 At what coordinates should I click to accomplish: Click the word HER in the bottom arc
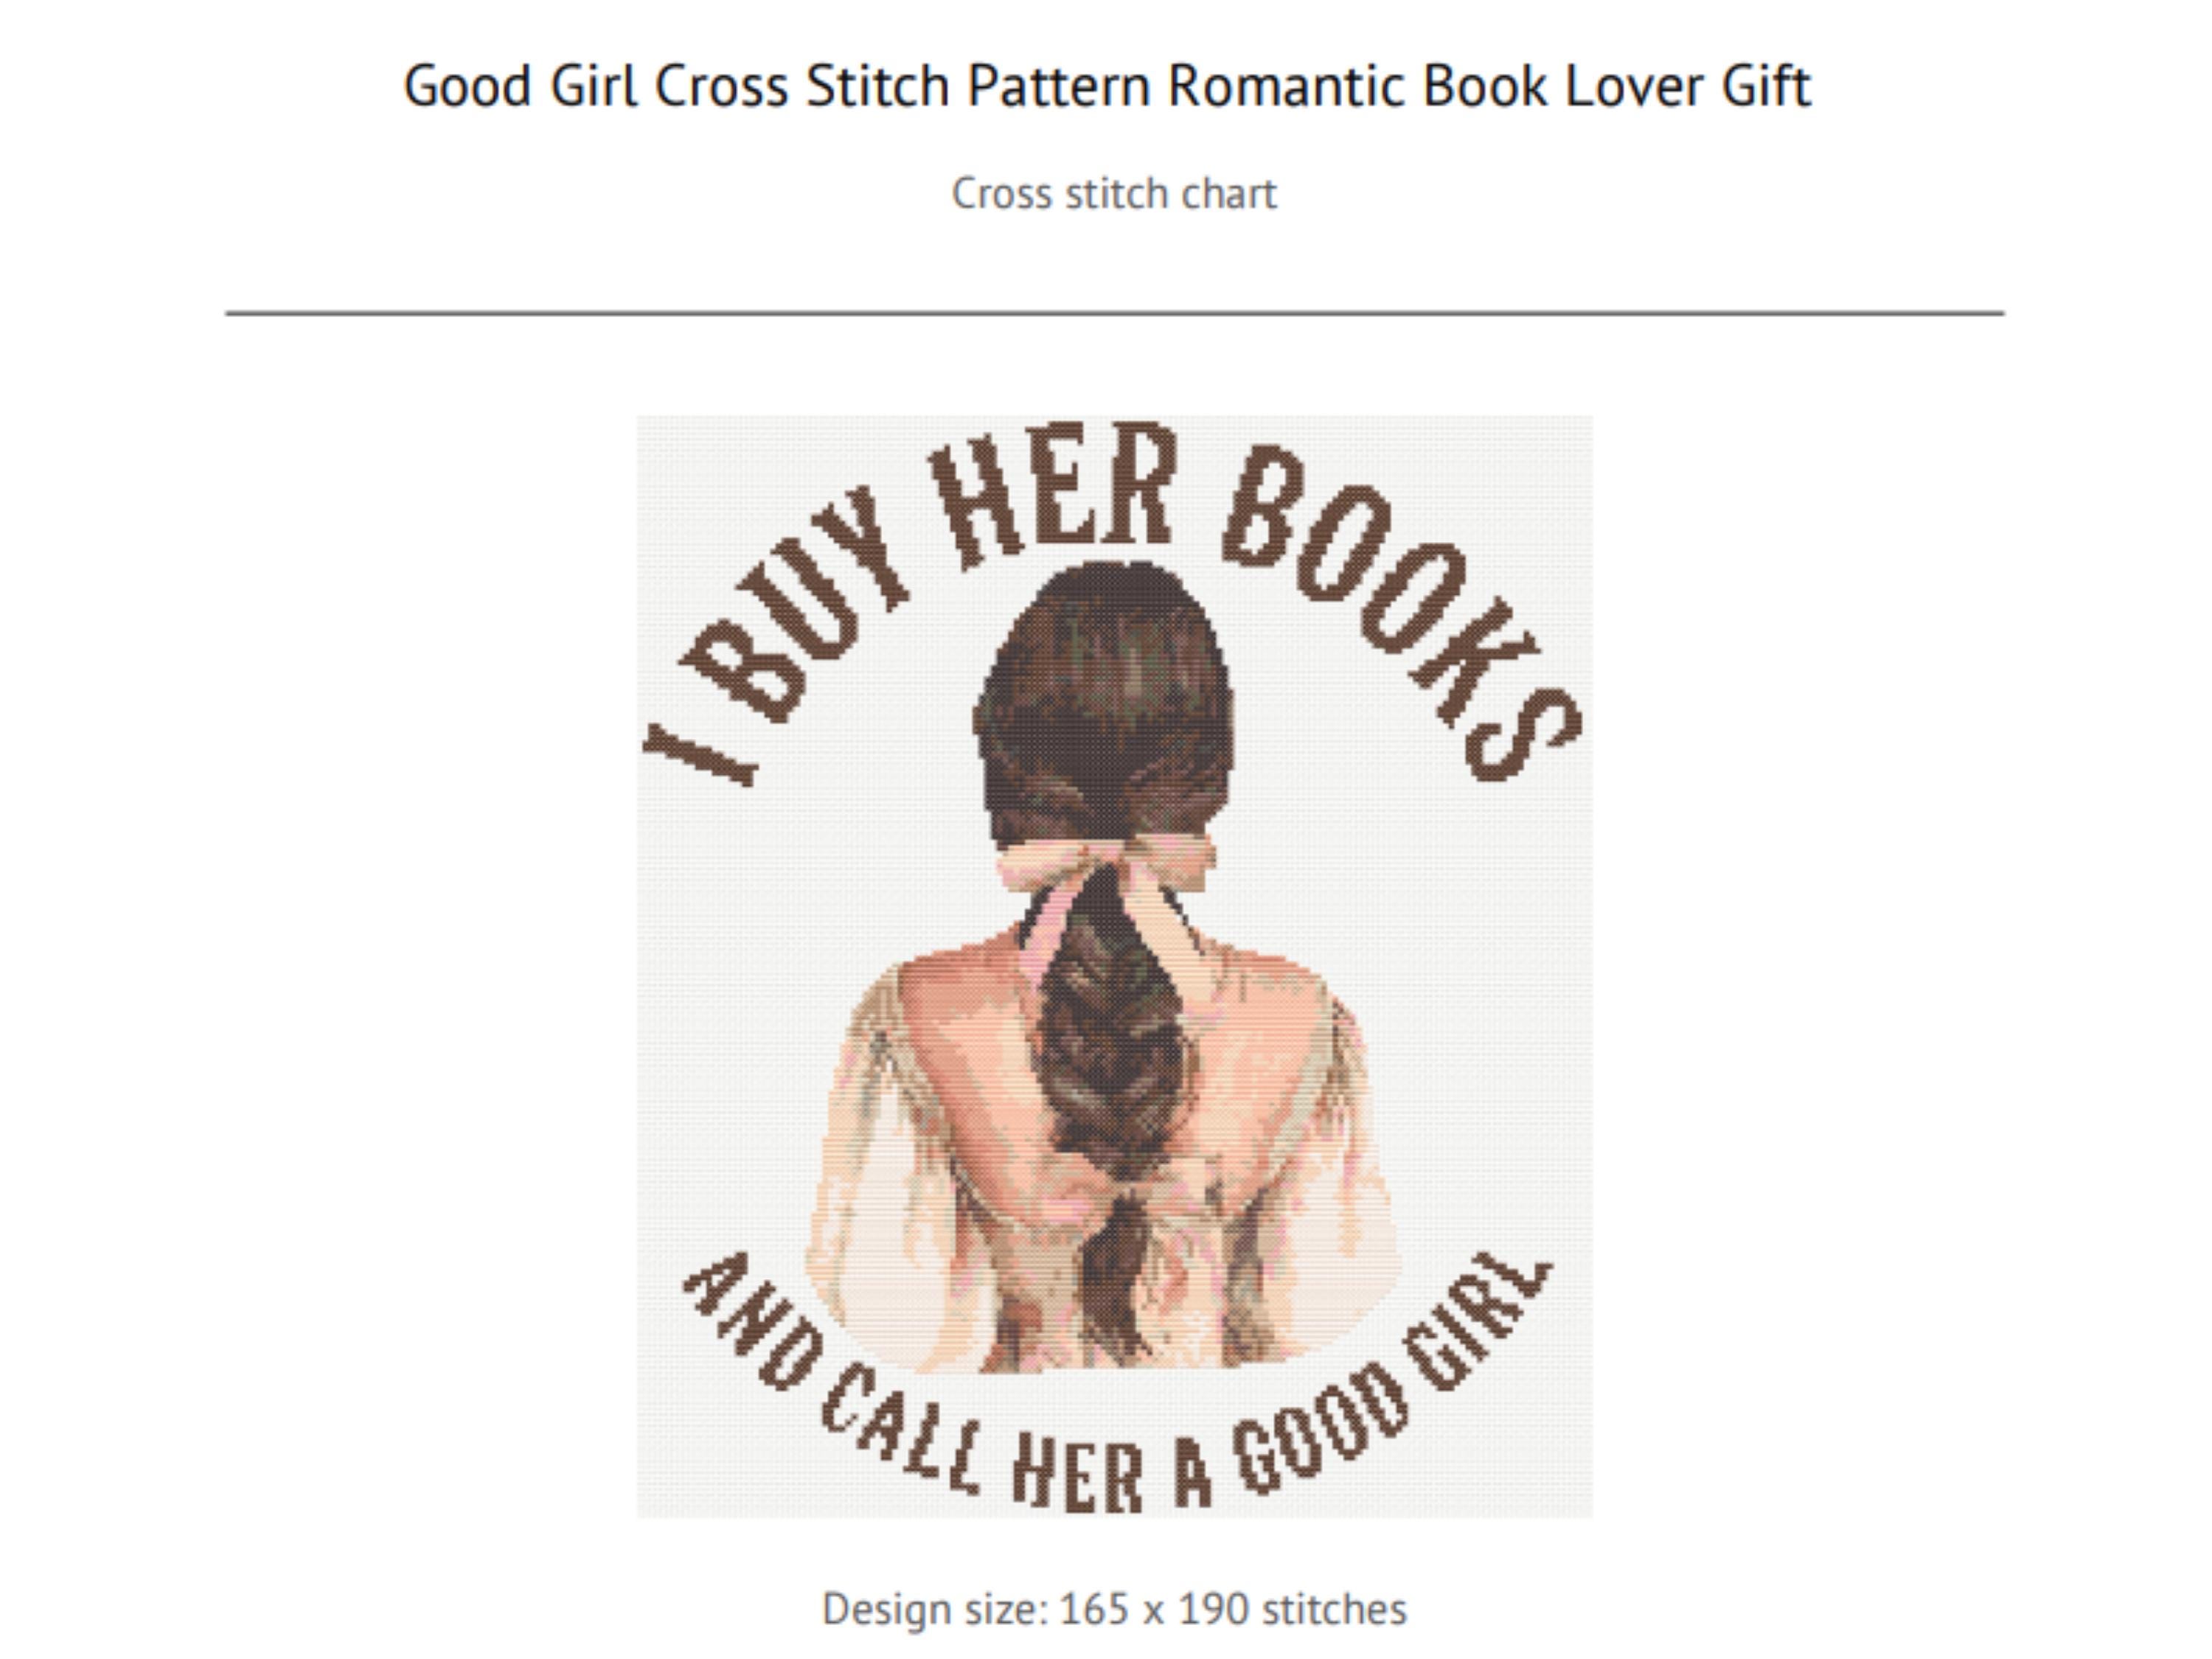click(x=1077, y=1476)
